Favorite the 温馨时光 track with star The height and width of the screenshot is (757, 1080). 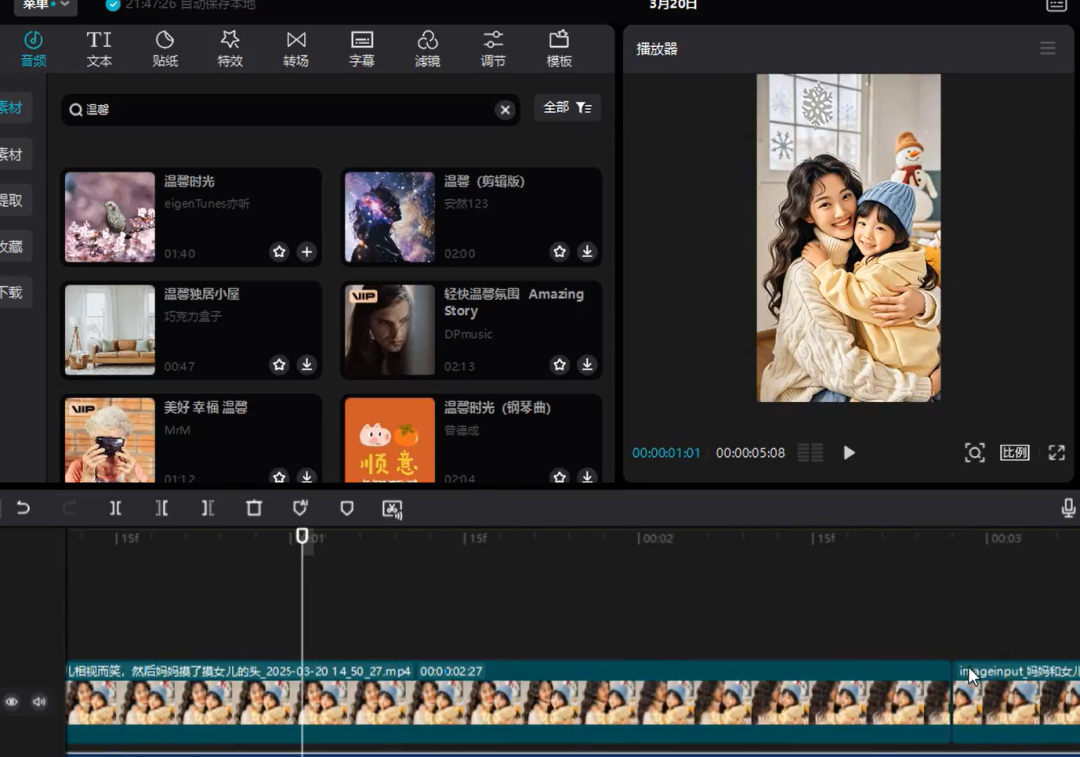pyautogui.click(x=279, y=252)
